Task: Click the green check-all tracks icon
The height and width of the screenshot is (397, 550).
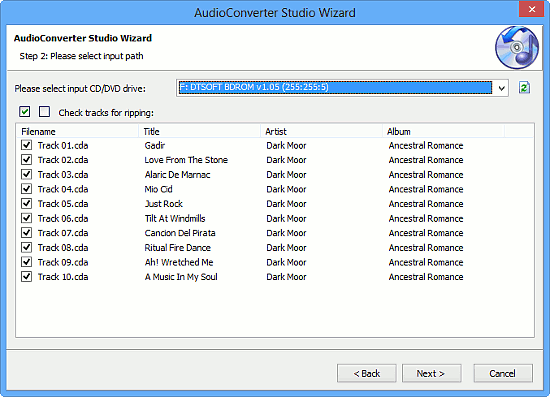Action: point(25,112)
